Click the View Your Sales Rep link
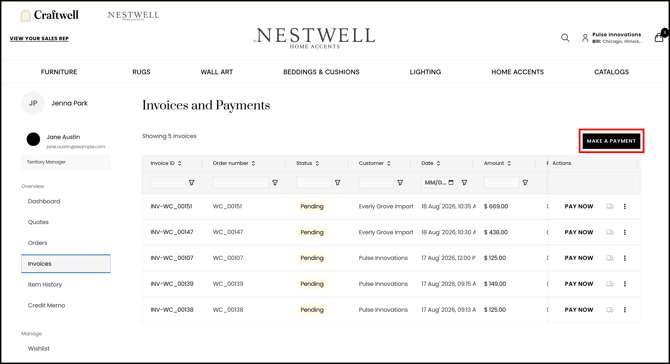670x364 pixels. point(39,38)
